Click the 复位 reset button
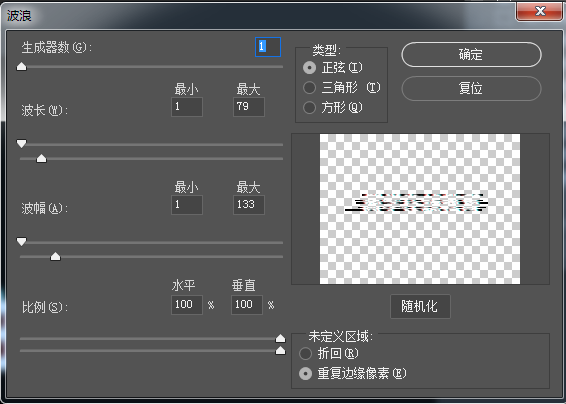This screenshot has width=566, height=404. point(471,88)
